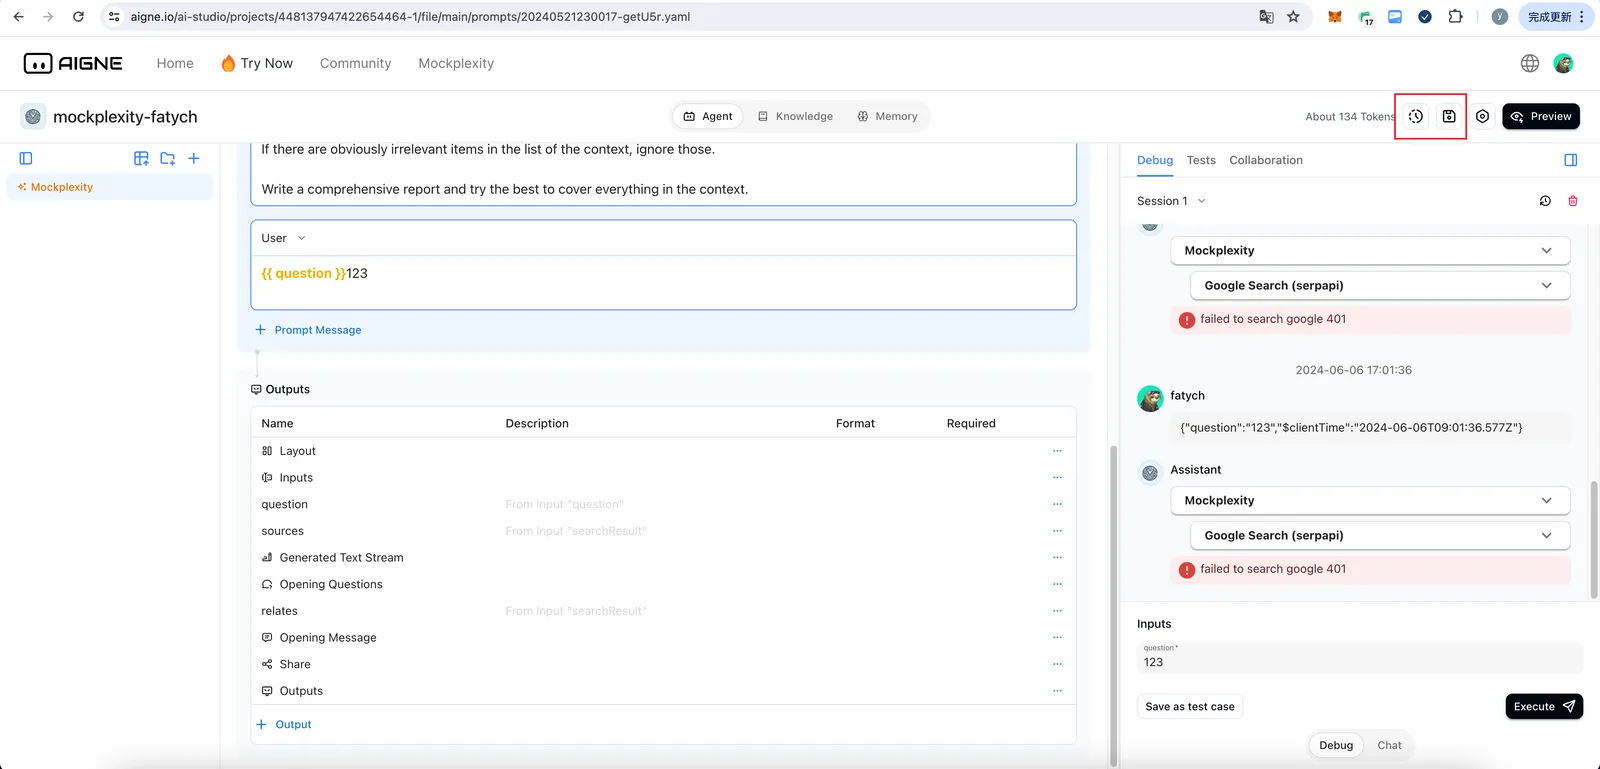Switch to Chat mode at panel bottom
Image resolution: width=1600 pixels, height=769 pixels.
(1389, 745)
